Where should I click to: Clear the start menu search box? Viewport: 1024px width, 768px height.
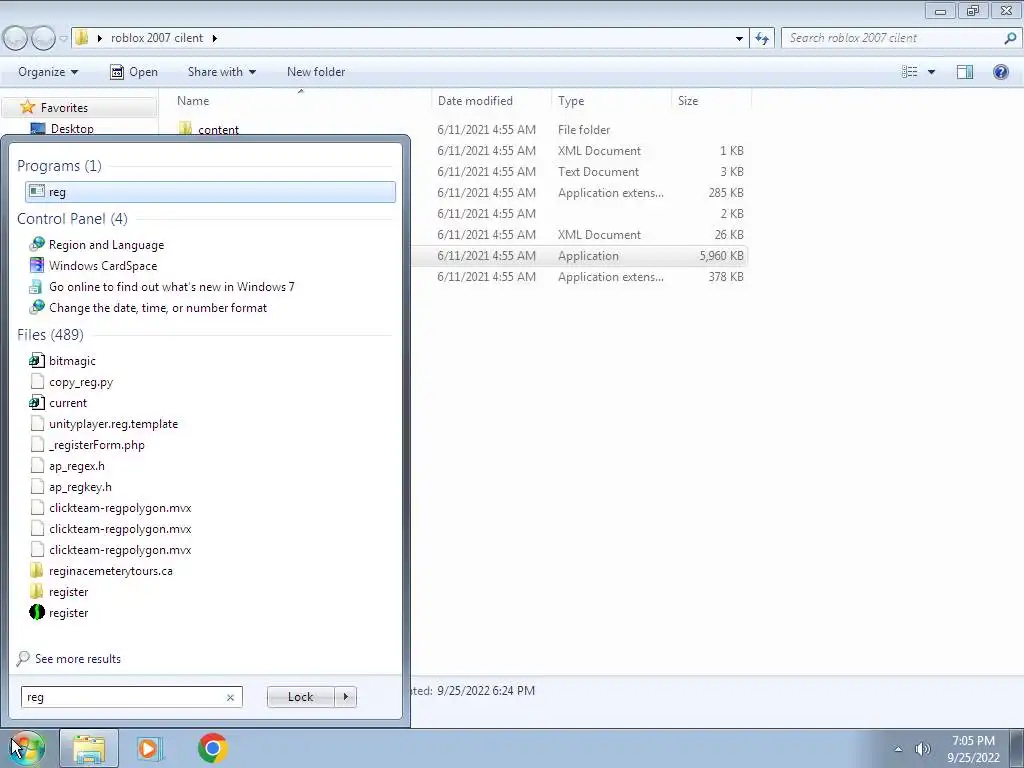(230, 697)
